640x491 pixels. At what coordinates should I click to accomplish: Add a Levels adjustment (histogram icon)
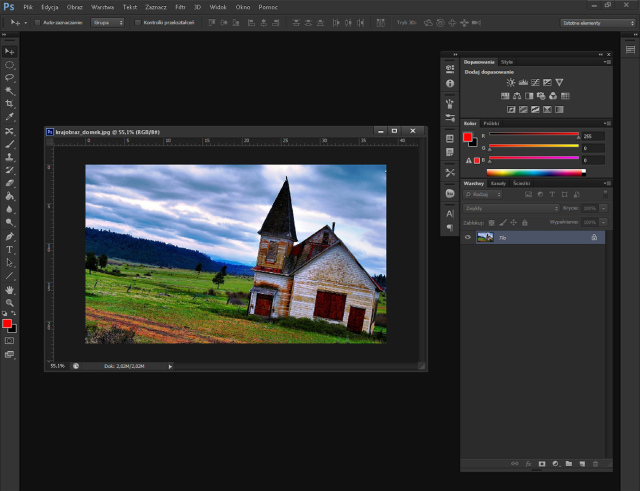click(x=523, y=82)
